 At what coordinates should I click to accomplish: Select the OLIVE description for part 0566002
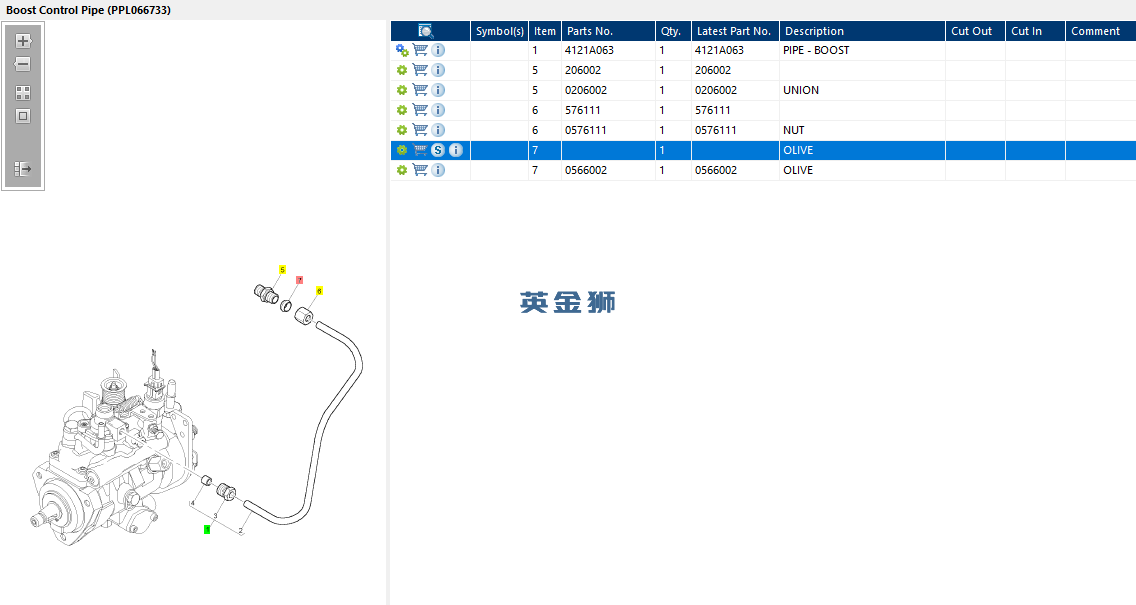[862, 170]
